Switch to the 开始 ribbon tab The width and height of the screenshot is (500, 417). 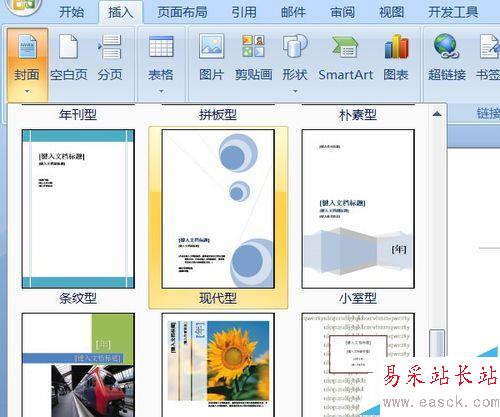pos(71,12)
